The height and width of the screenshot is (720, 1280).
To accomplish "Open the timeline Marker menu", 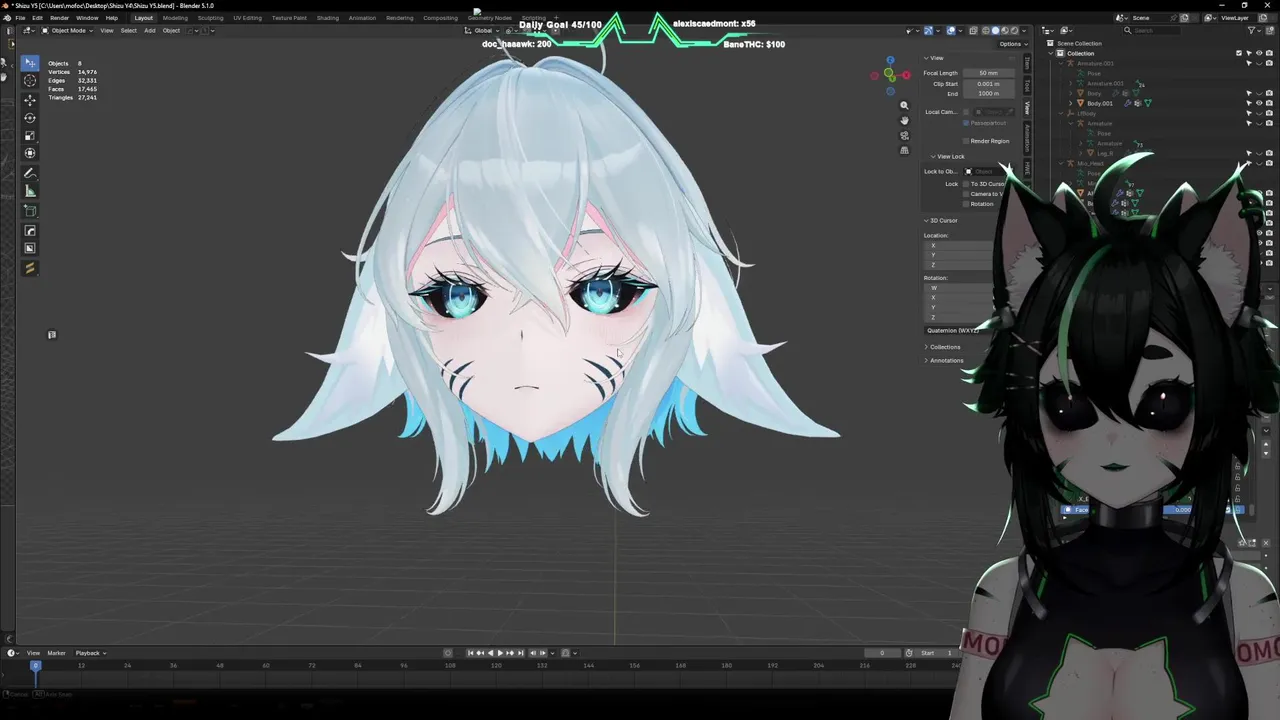I will 56,653.
